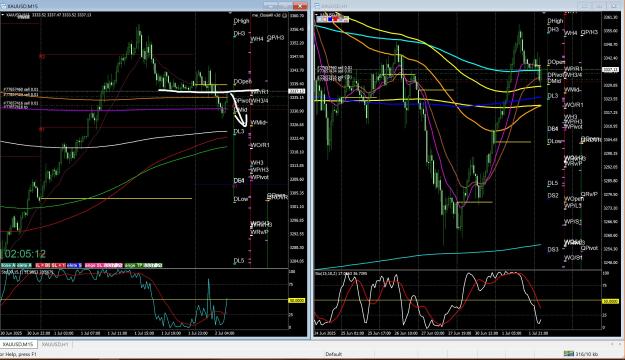This screenshot has width=625, height=360.
Task: Select the DL3 label on M15 chart
Action: (239, 131)
